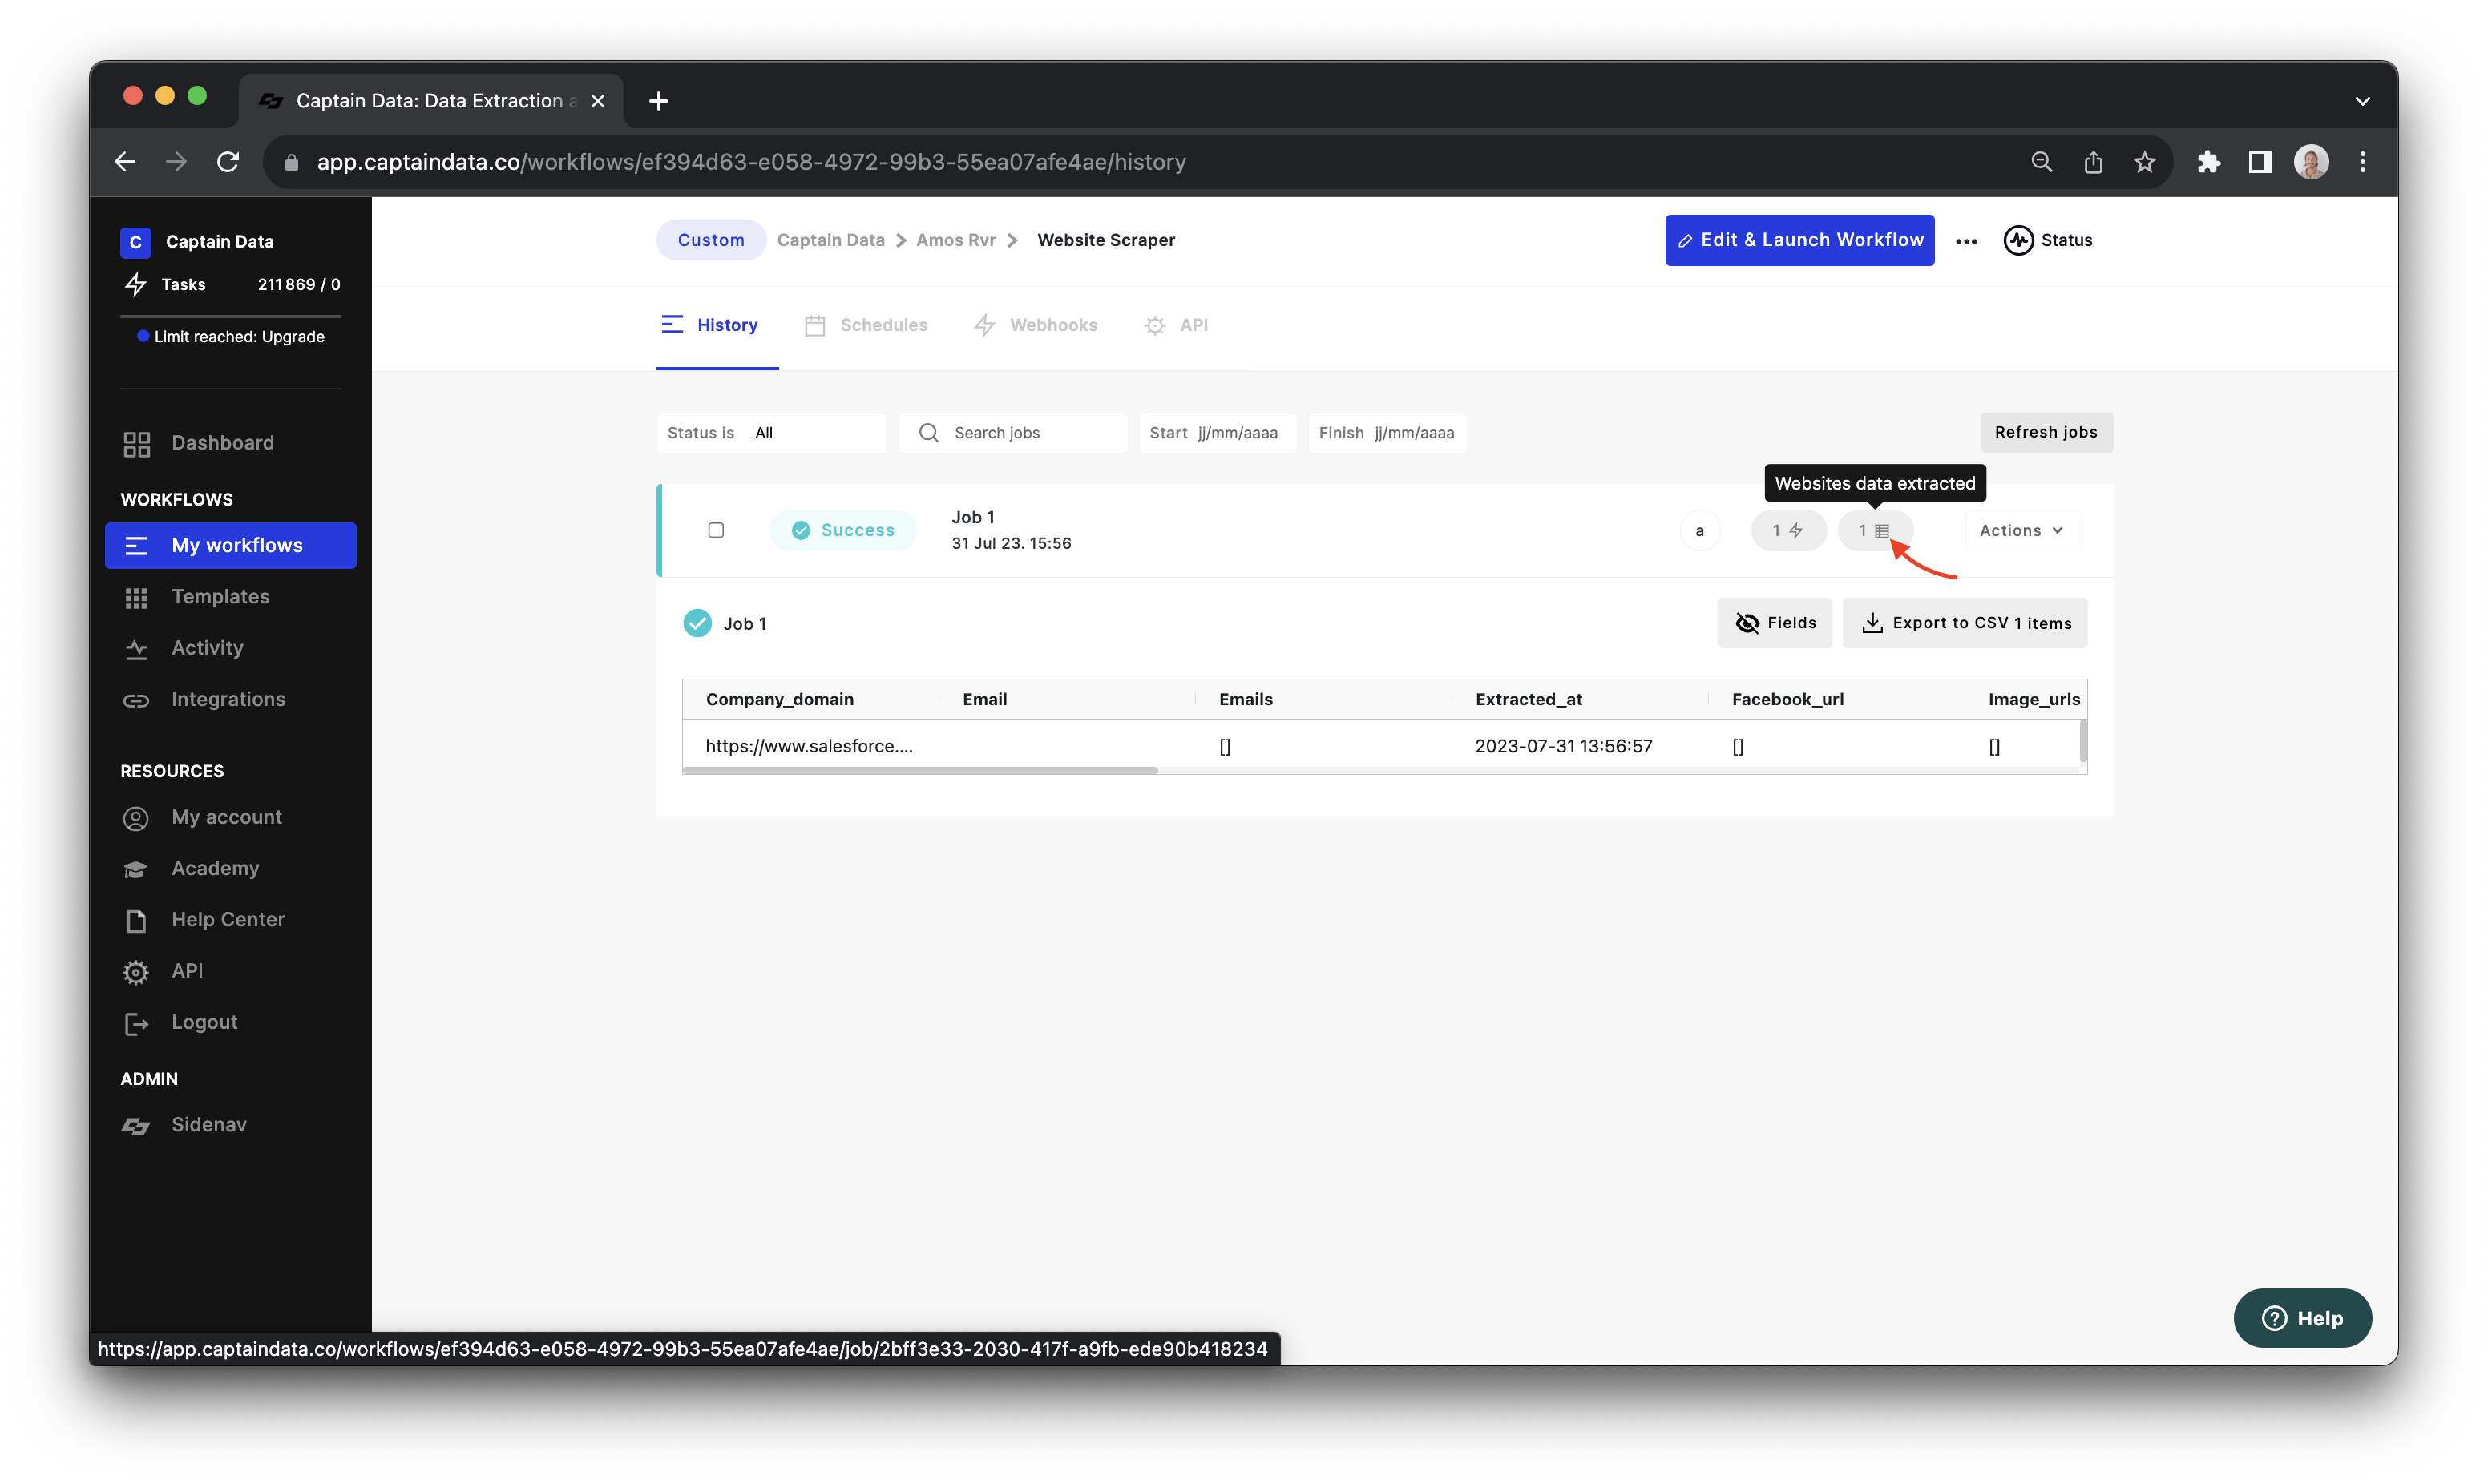Viewport: 2488px width, 1484px height.
Task: Click the Facebook_url column header
Action: point(1787,700)
